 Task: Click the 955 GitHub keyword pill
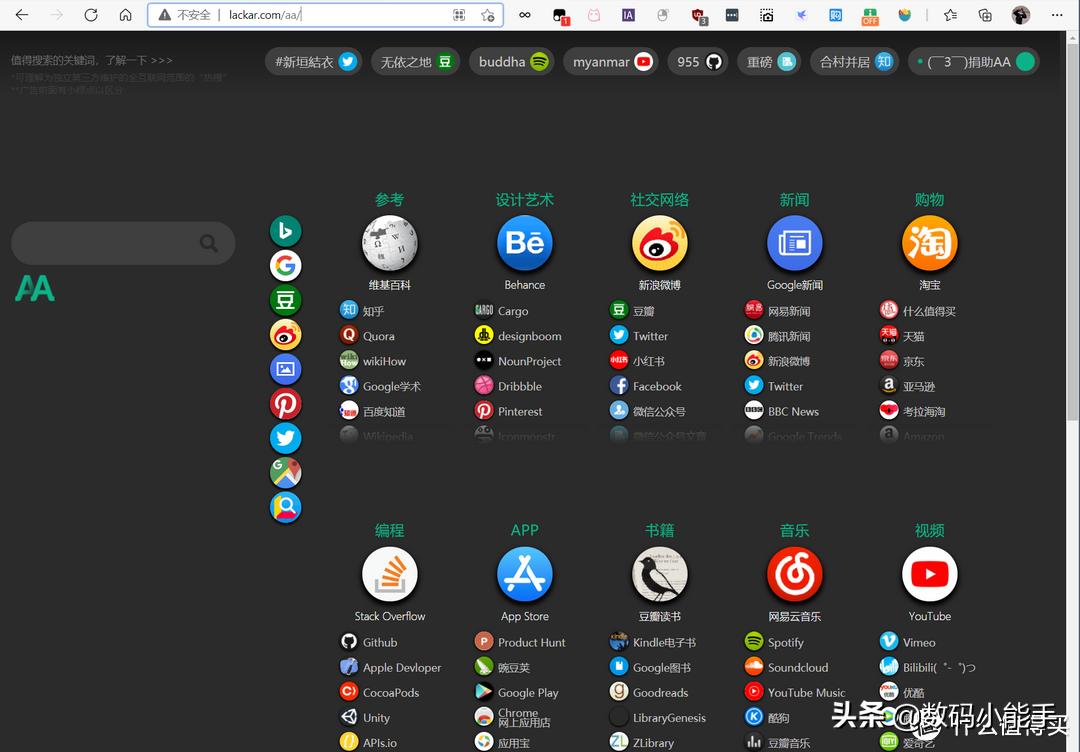[698, 62]
